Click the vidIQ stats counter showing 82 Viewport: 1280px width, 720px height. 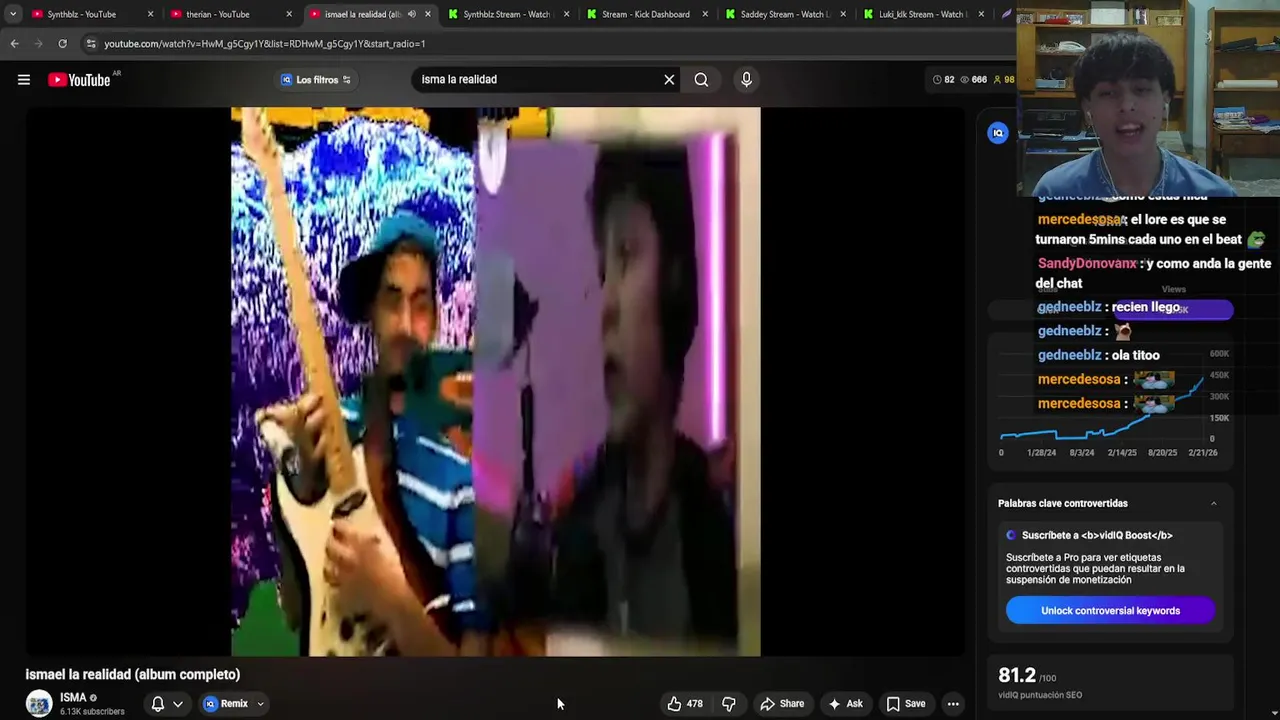(944, 80)
